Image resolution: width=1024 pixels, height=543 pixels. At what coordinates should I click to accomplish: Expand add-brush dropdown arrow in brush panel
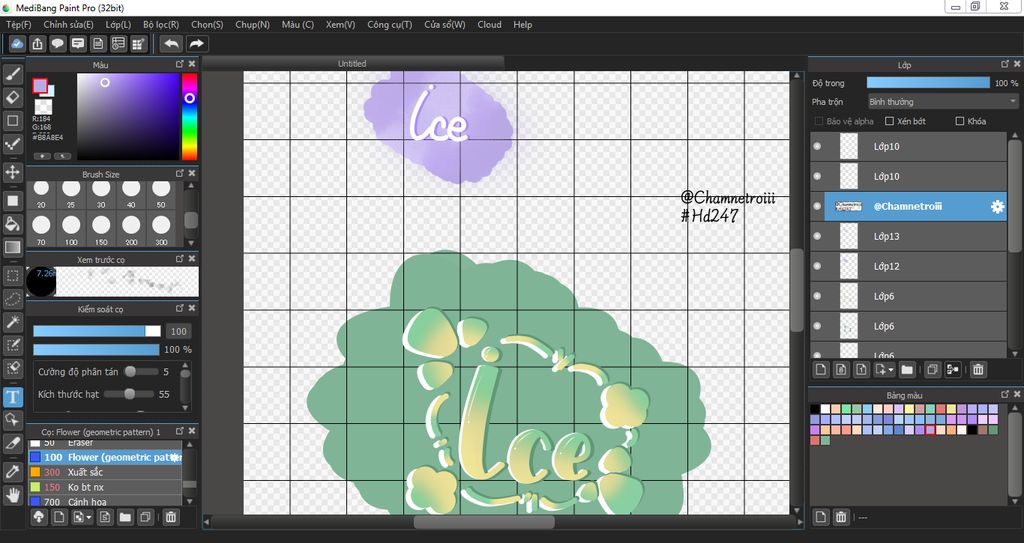point(89,518)
